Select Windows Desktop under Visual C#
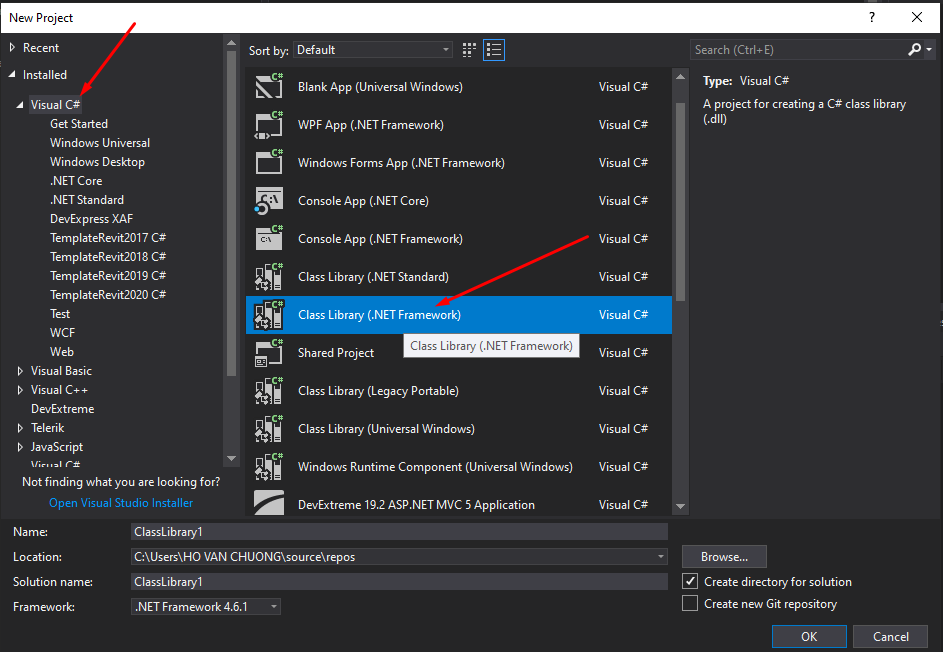This screenshot has height=652, width=943. 97,162
